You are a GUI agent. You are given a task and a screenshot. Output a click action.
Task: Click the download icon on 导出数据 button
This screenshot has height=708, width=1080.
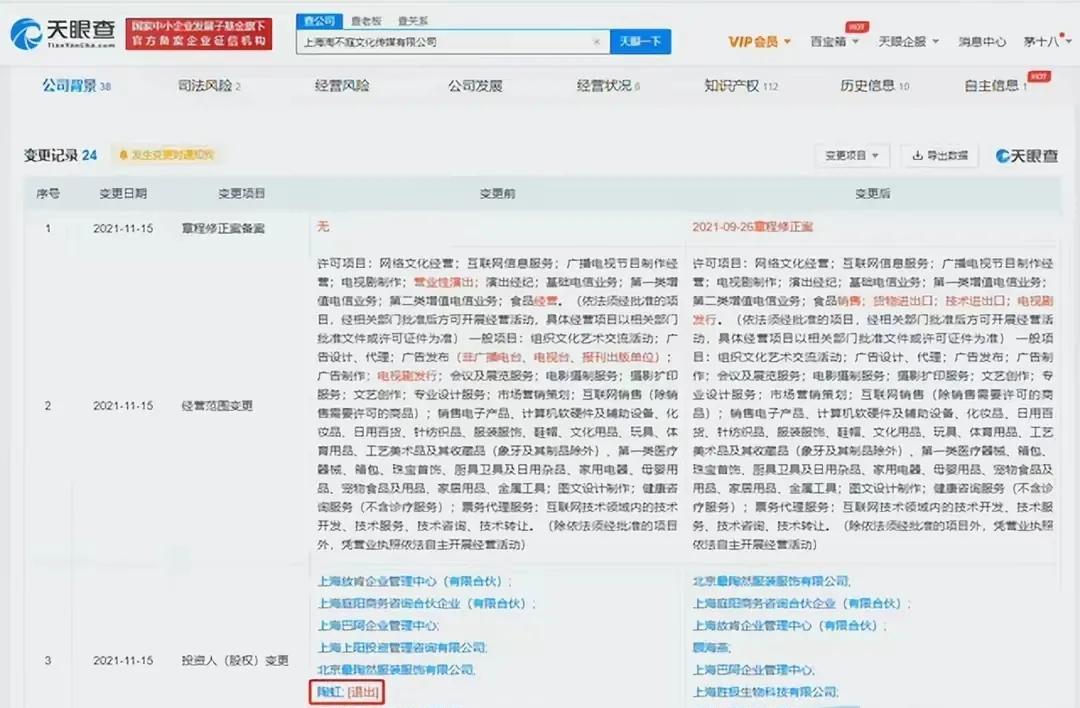[917, 156]
